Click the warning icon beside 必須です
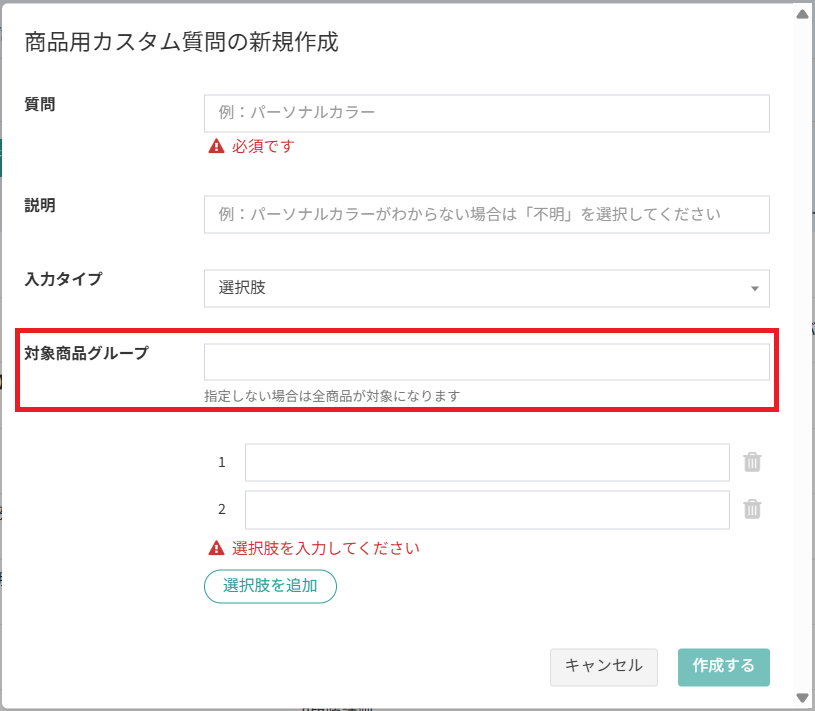 click(216, 146)
